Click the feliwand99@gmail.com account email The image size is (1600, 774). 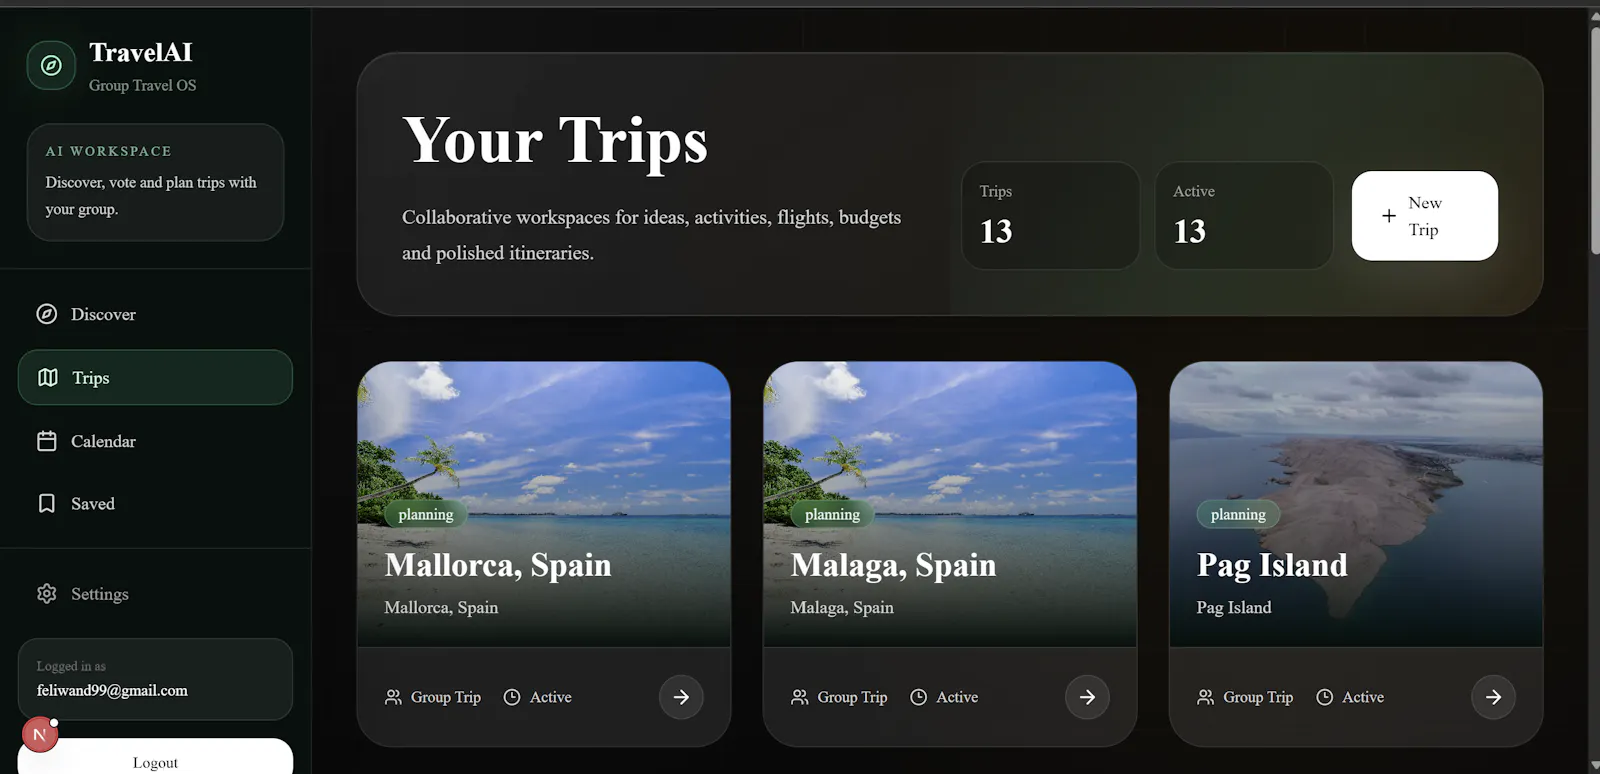(x=112, y=690)
